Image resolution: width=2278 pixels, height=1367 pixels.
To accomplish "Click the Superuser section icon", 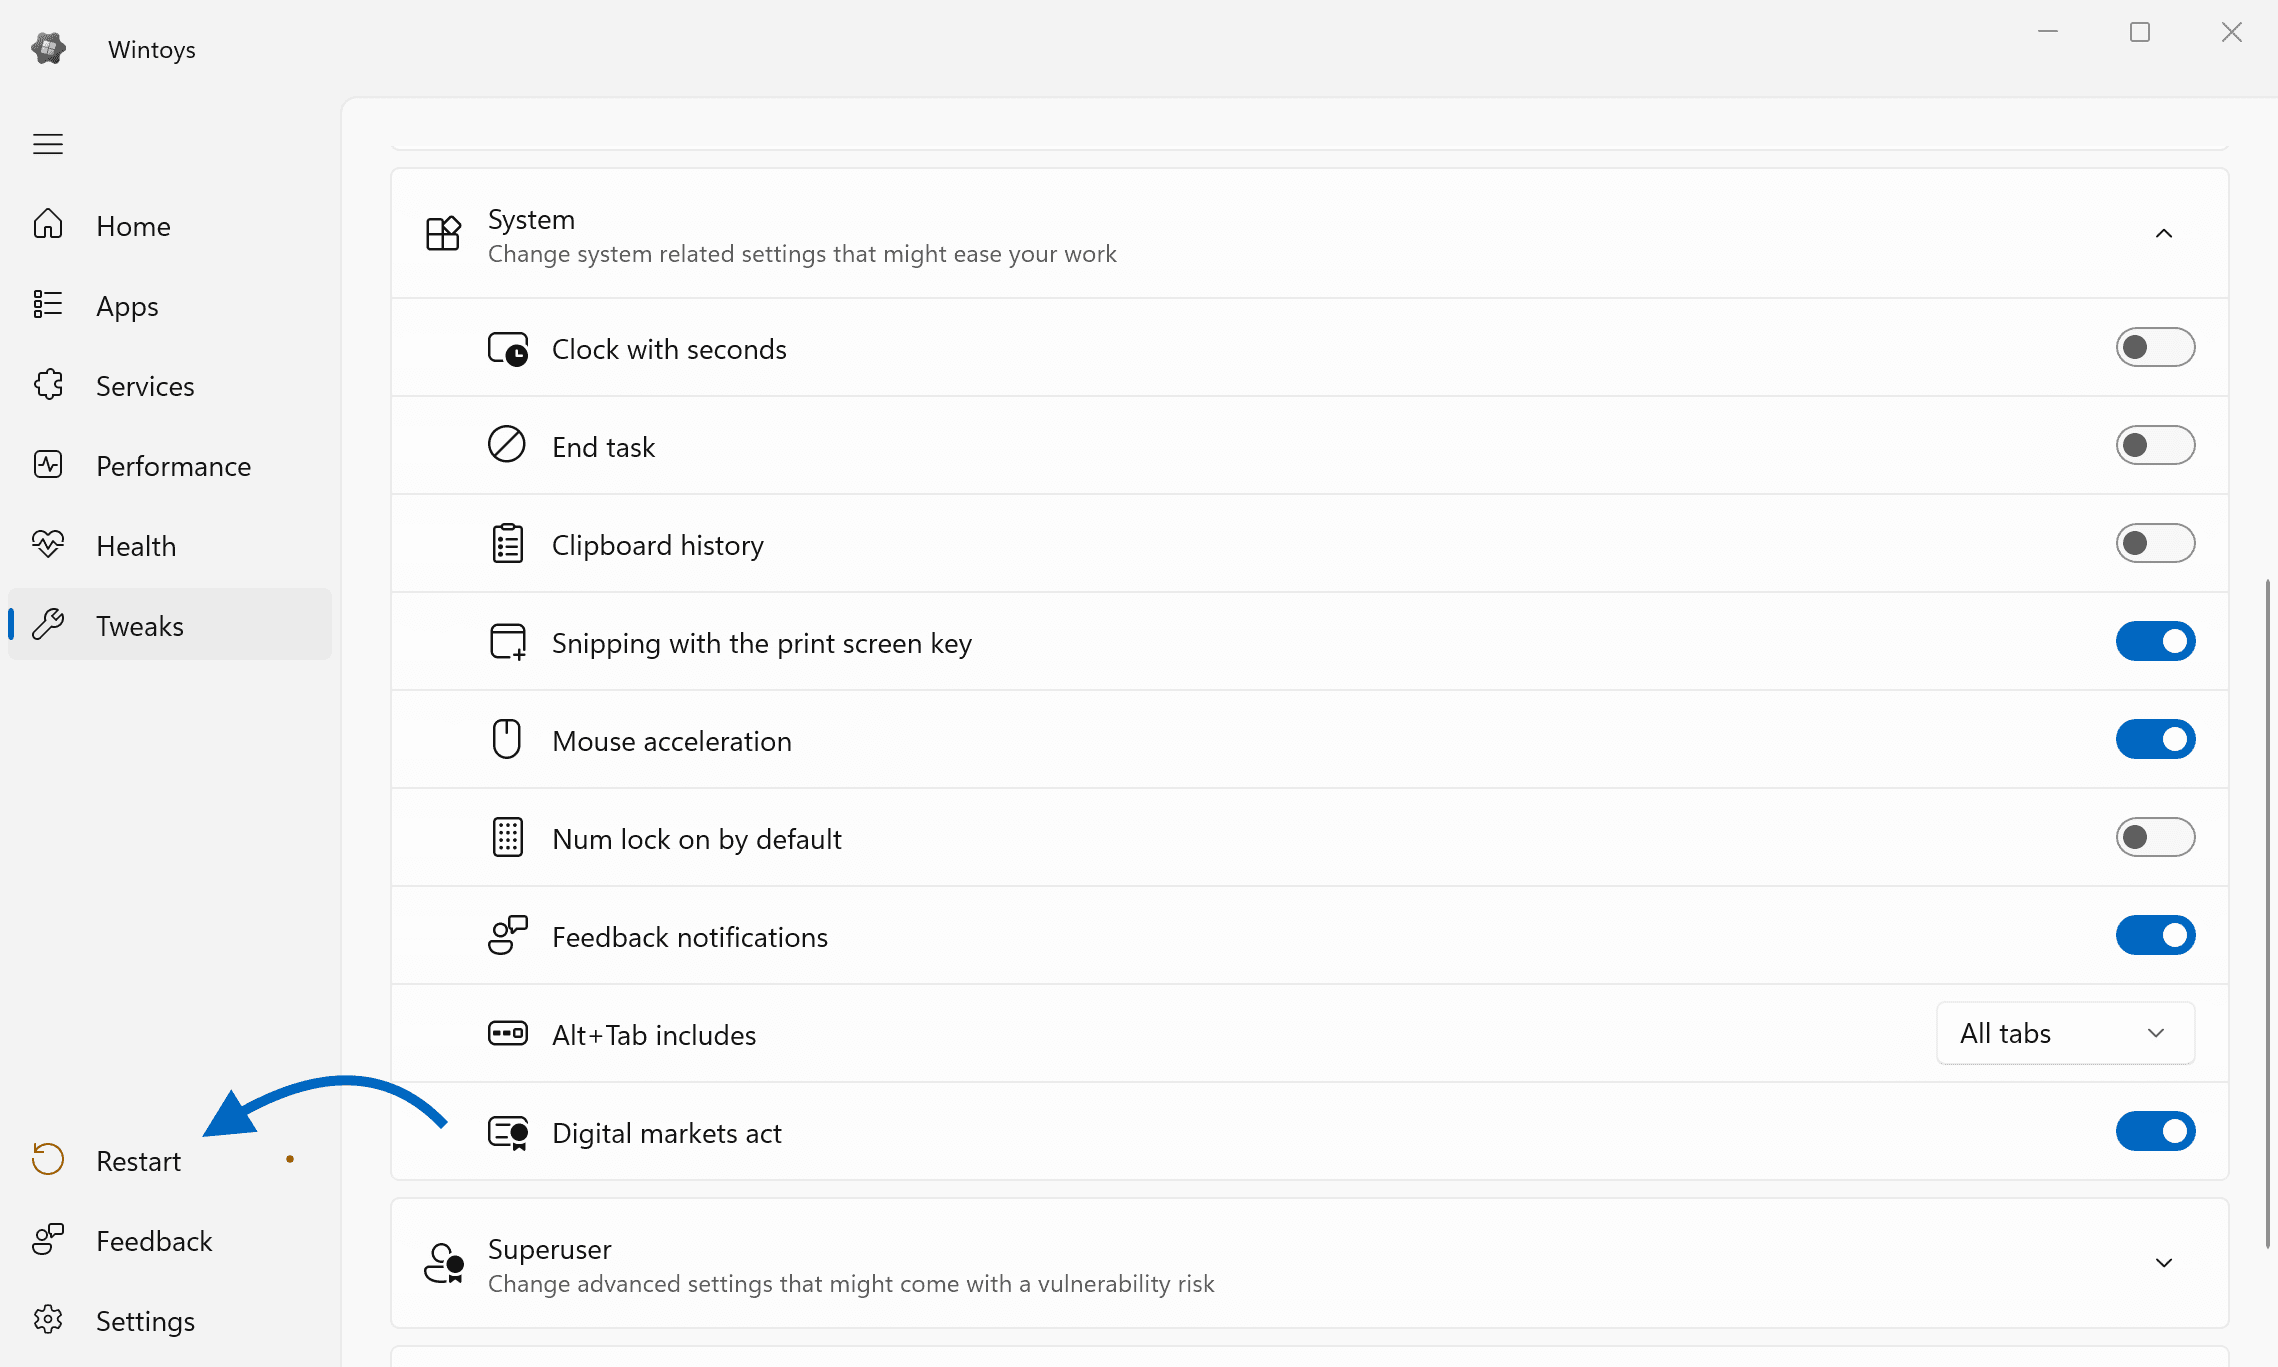I will coord(444,1263).
